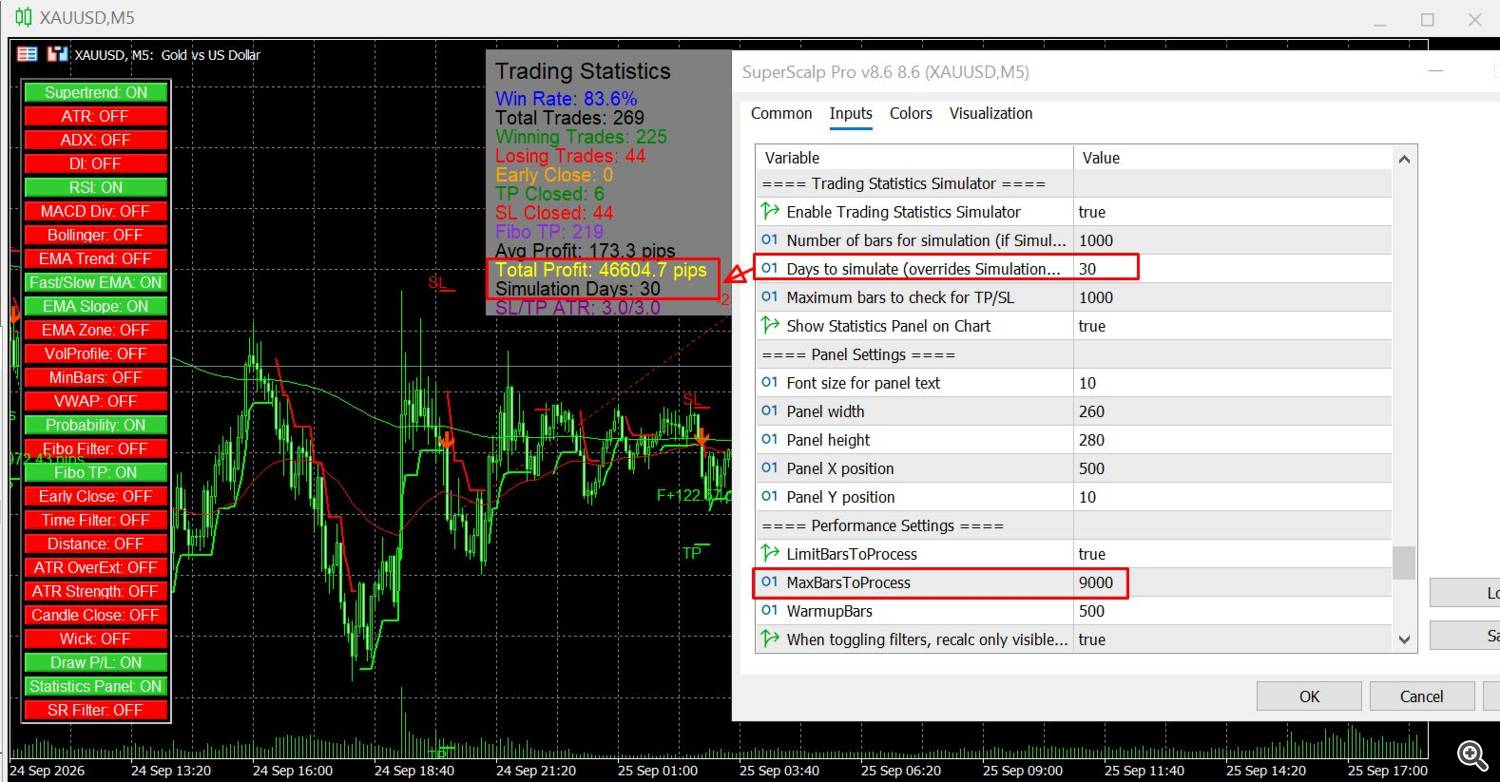1500x782 pixels.
Task: Select the Distance: OFF button
Action: 96,544
